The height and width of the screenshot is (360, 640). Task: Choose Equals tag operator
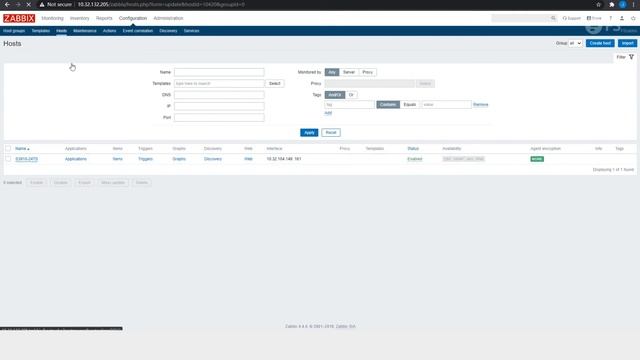pyautogui.click(x=409, y=105)
